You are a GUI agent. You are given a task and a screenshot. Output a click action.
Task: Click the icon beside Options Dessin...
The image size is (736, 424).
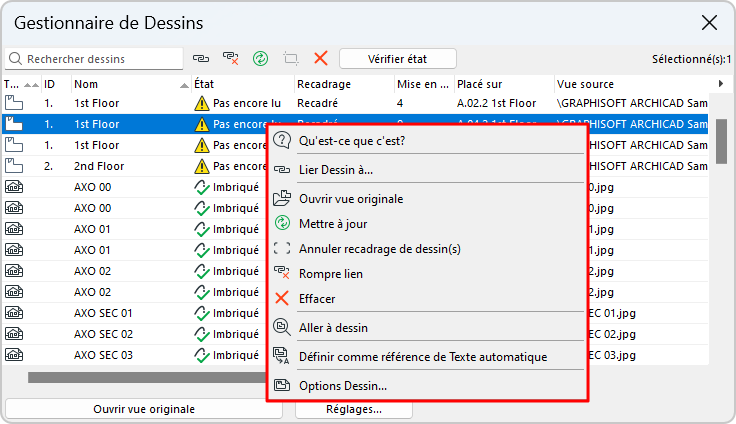click(x=282, y=385)
